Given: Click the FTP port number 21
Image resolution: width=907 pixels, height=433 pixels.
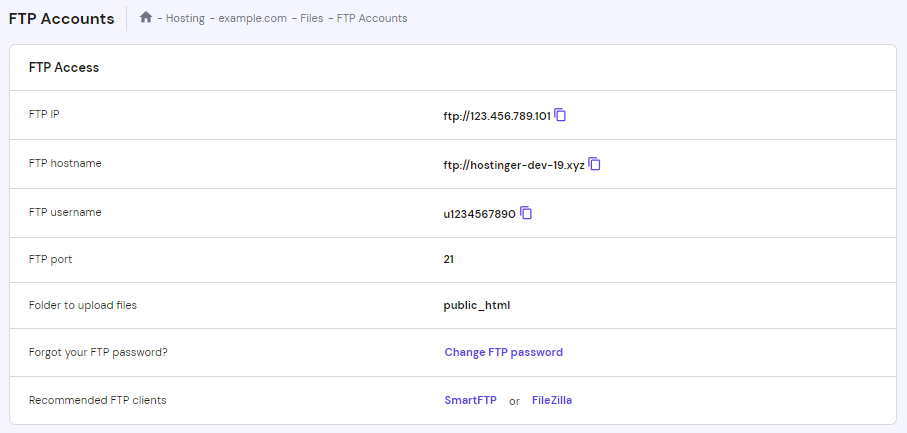Looking at the screenshot, I should coord(449,259).
